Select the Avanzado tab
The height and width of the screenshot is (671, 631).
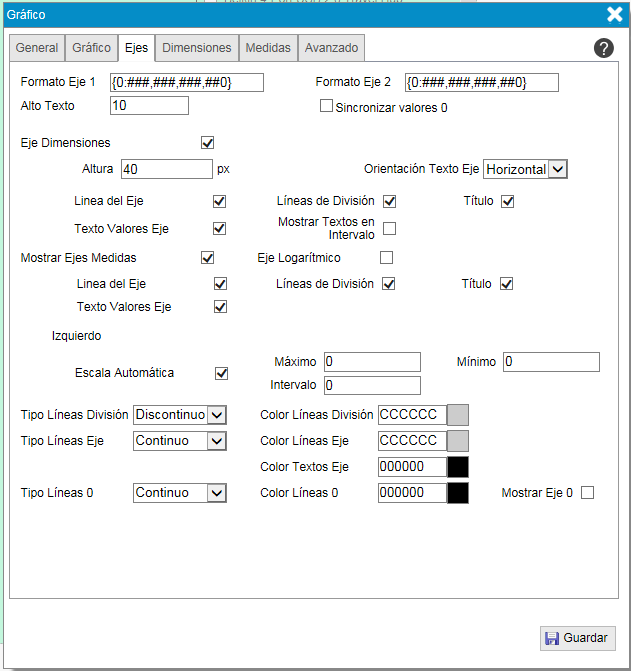coord(331,48)
